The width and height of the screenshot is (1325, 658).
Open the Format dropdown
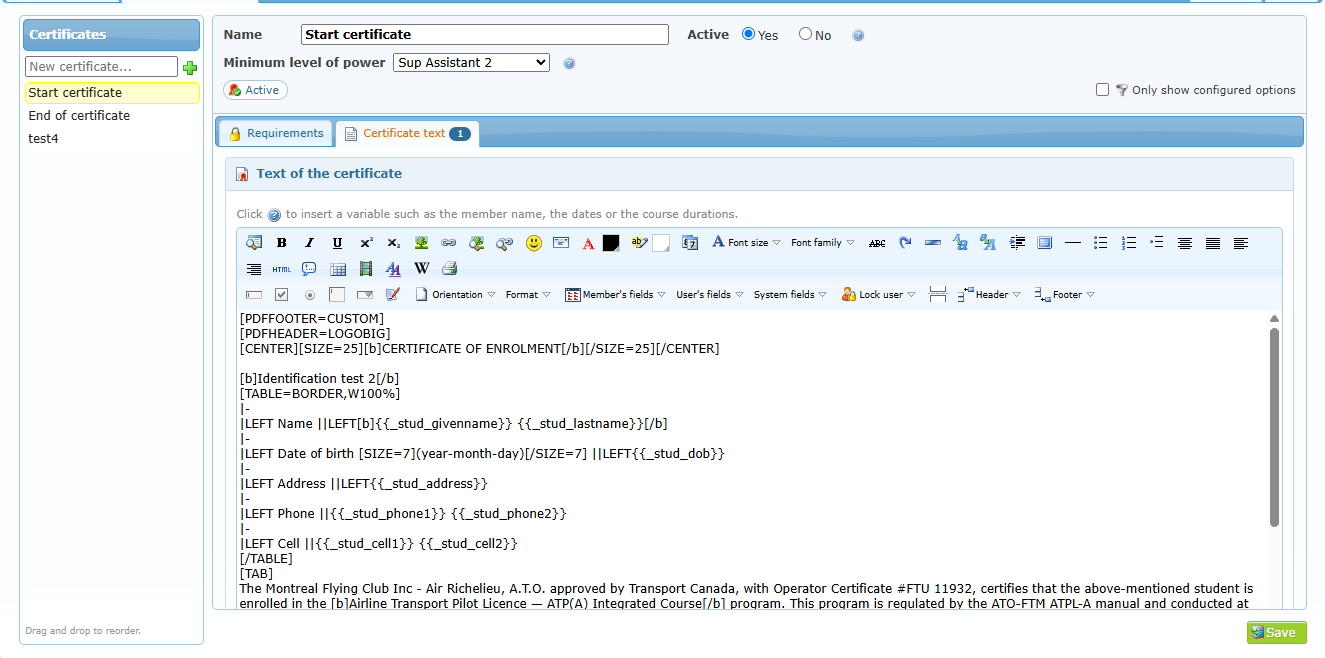pos(528,295)
